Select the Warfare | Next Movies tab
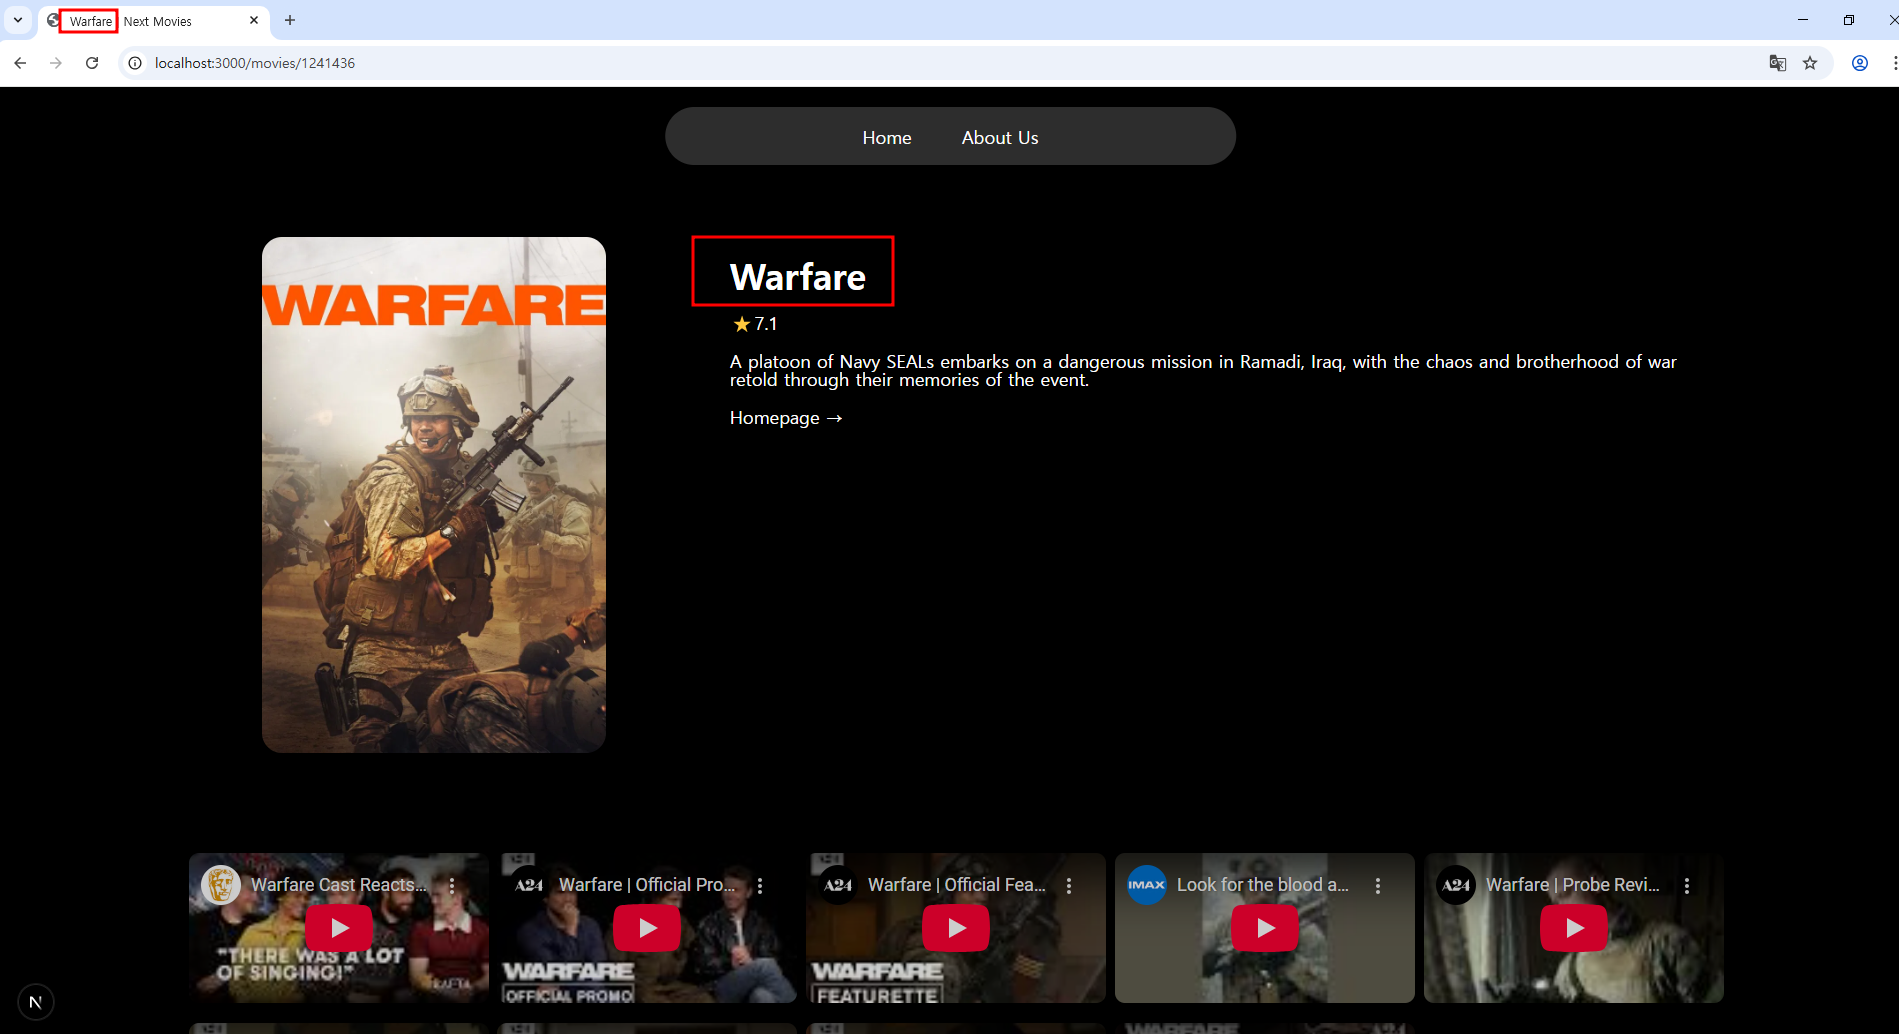 [x=152, y=21]
